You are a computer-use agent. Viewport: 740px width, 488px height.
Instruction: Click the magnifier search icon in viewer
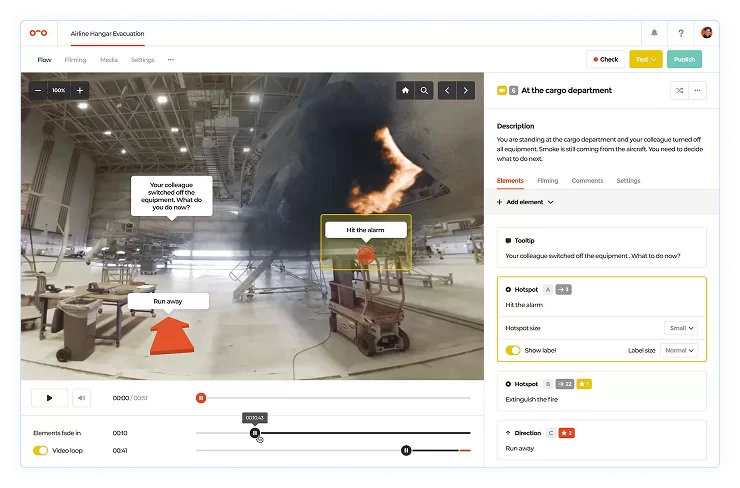(x=424, y=90)
